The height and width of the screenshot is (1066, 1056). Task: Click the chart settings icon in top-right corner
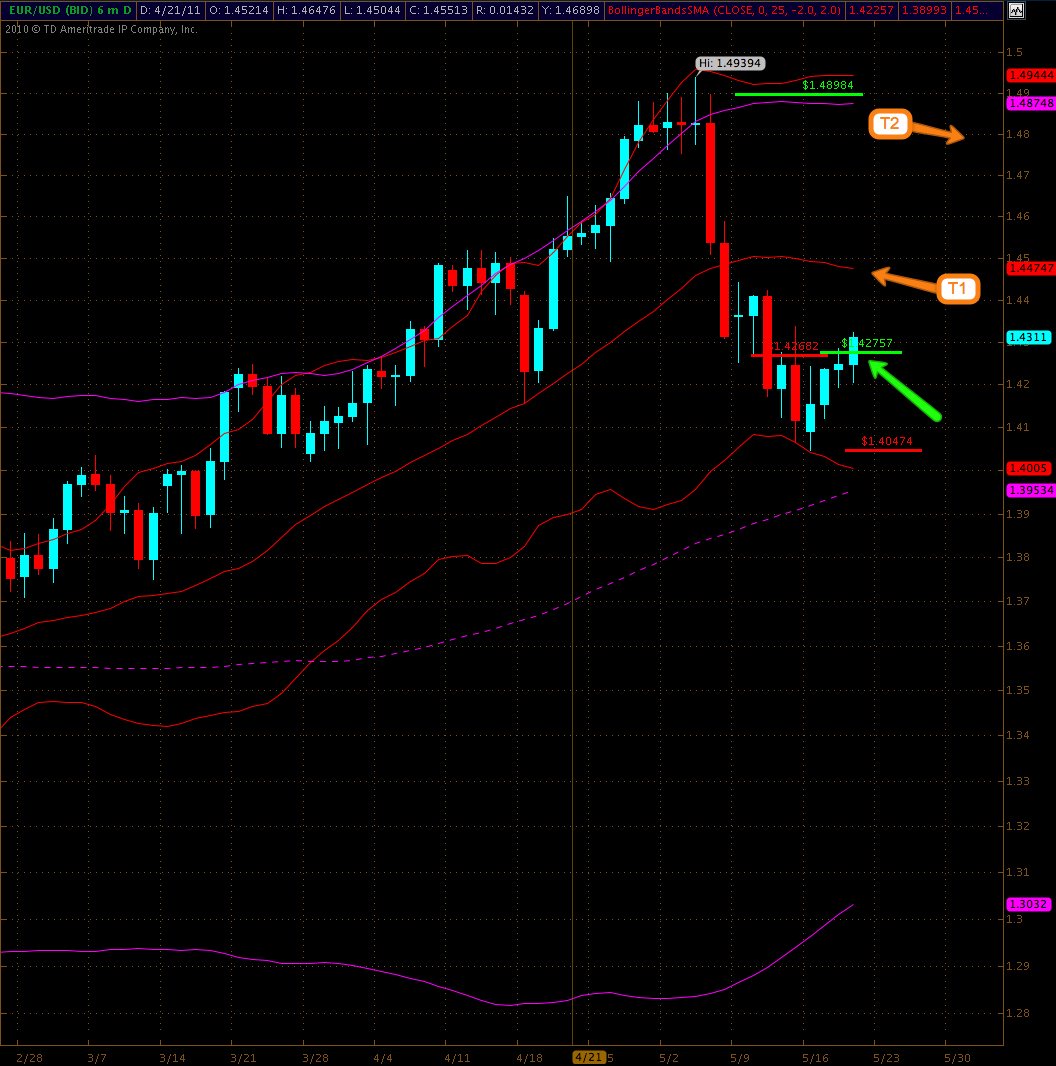1016,11
